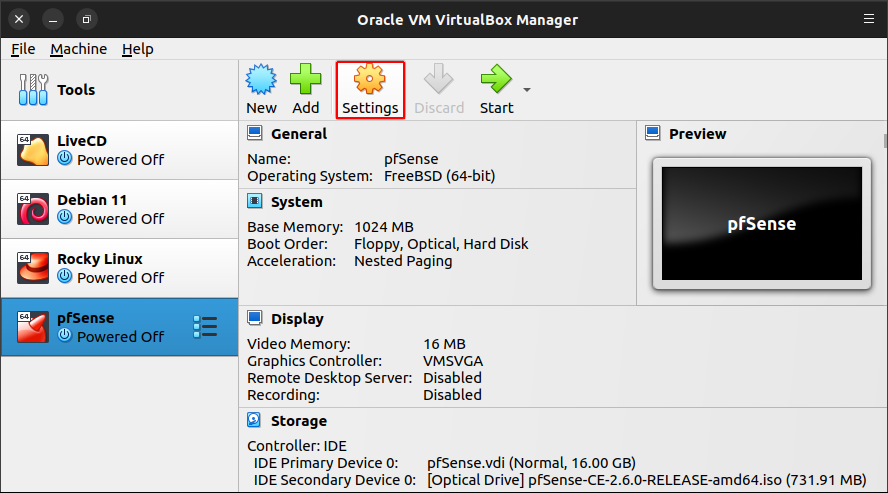Click the Preview section monitor icon
This screenshot has height=493, width=888.
tap(653, 134)
